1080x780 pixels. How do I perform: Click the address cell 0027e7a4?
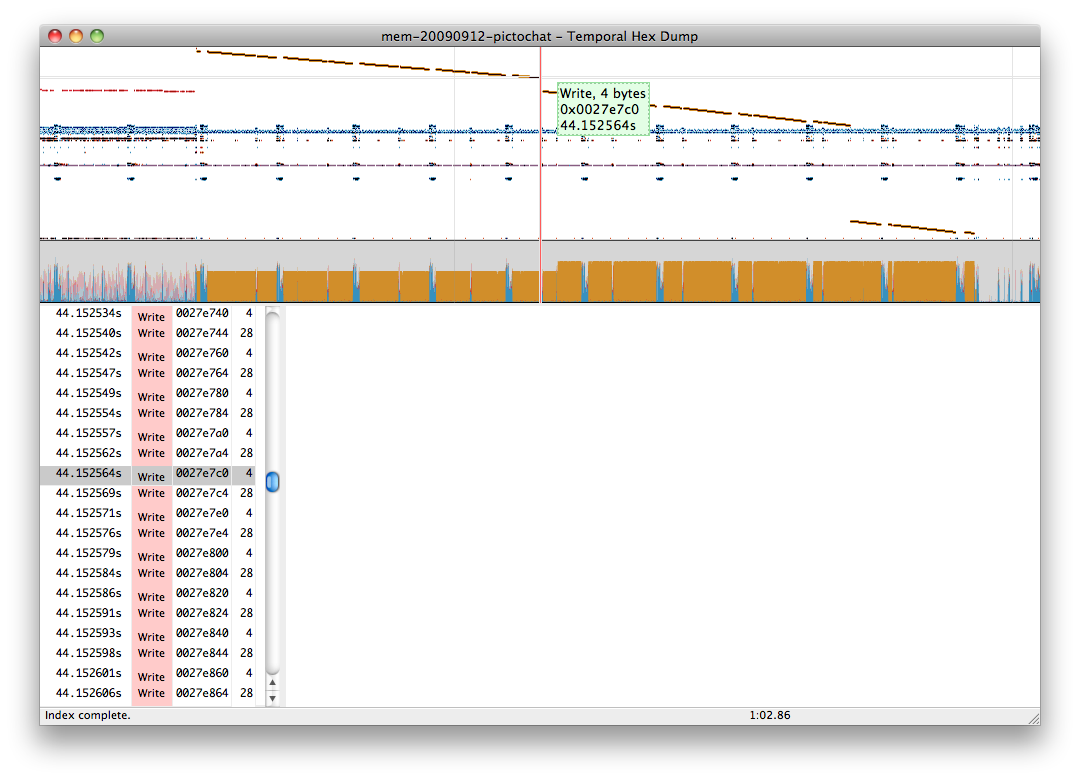pyautogui.click(x=202, y=453)
